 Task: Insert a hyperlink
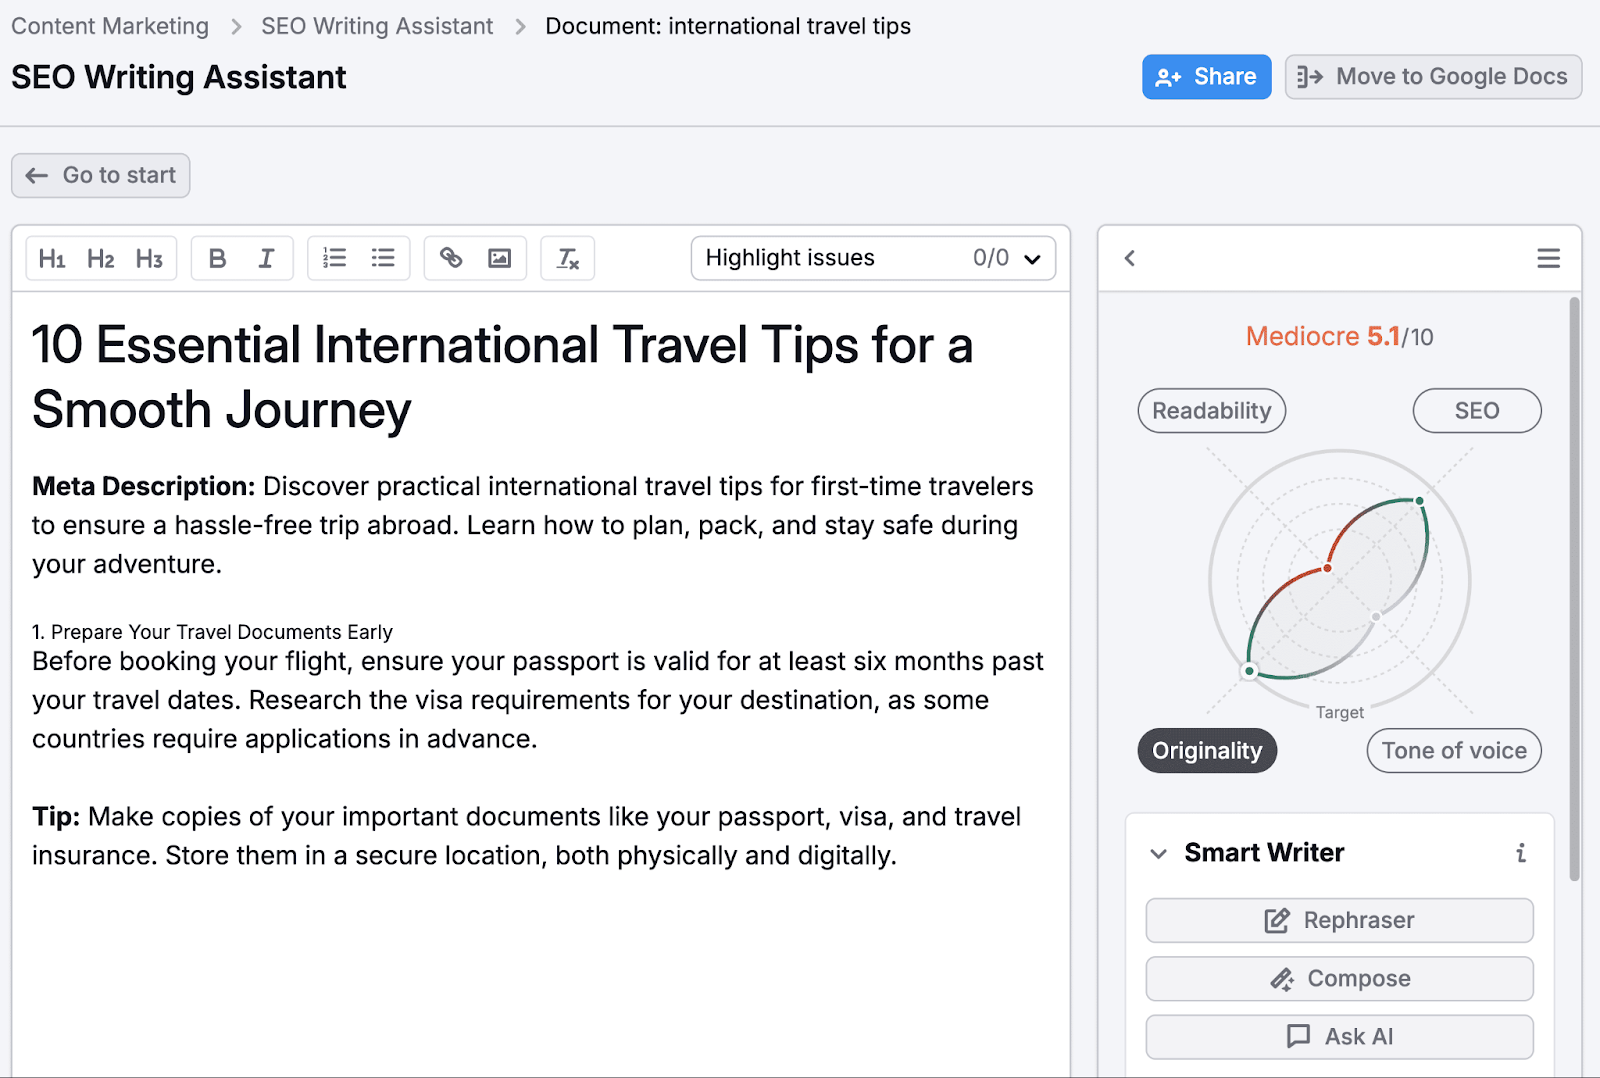coord(451,259)
